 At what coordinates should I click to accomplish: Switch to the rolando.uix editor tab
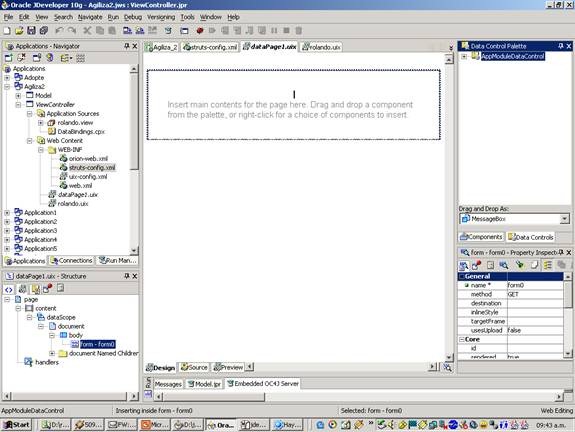pyautogui.click(x=321, y=47)
